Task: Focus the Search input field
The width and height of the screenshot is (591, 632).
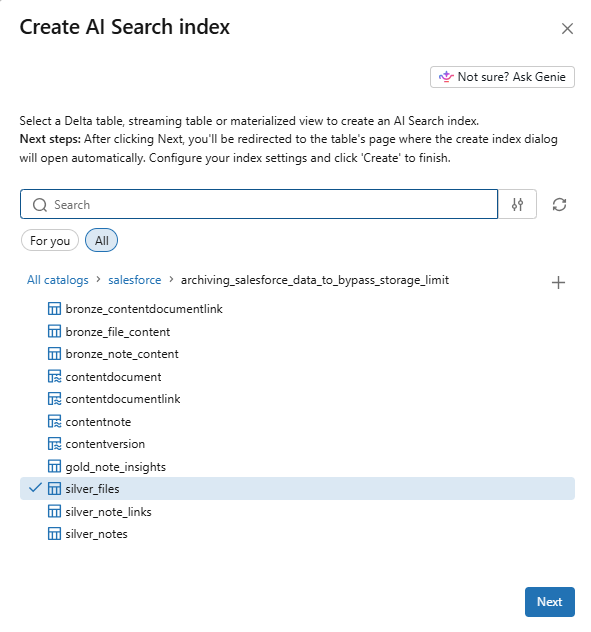Action: pyautogui.click(x=259, y=204)
